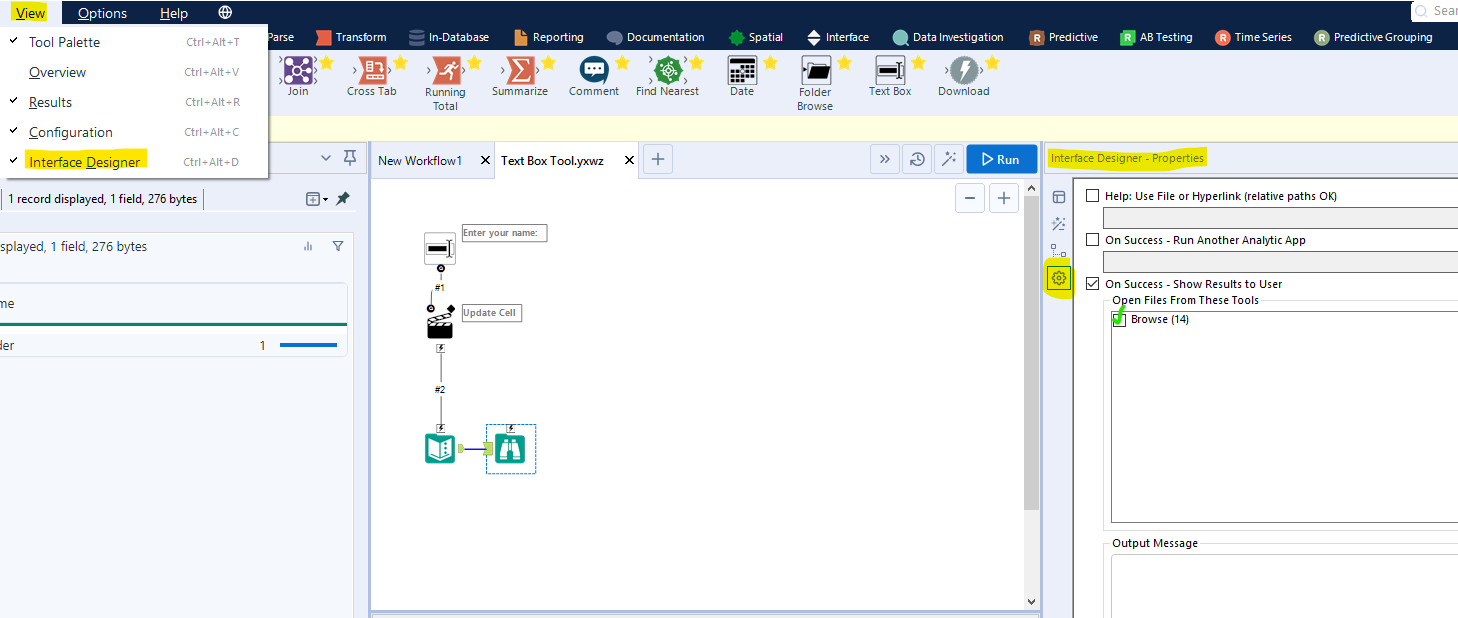
Task: Open the cell viewer dropdown in results toolbar
Action: click(x=313, y=199)
